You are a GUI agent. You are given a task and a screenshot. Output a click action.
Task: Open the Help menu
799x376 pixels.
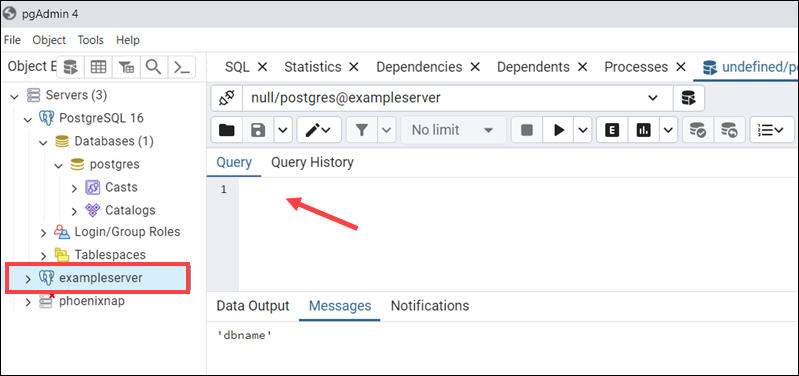pos(128,40)
